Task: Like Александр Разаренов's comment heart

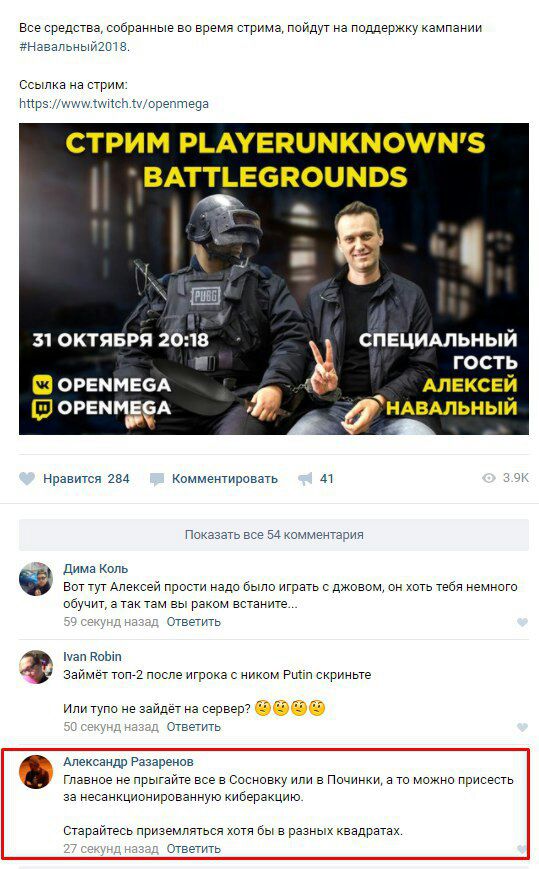Action: pyautogui.click(x=521, y=849)
